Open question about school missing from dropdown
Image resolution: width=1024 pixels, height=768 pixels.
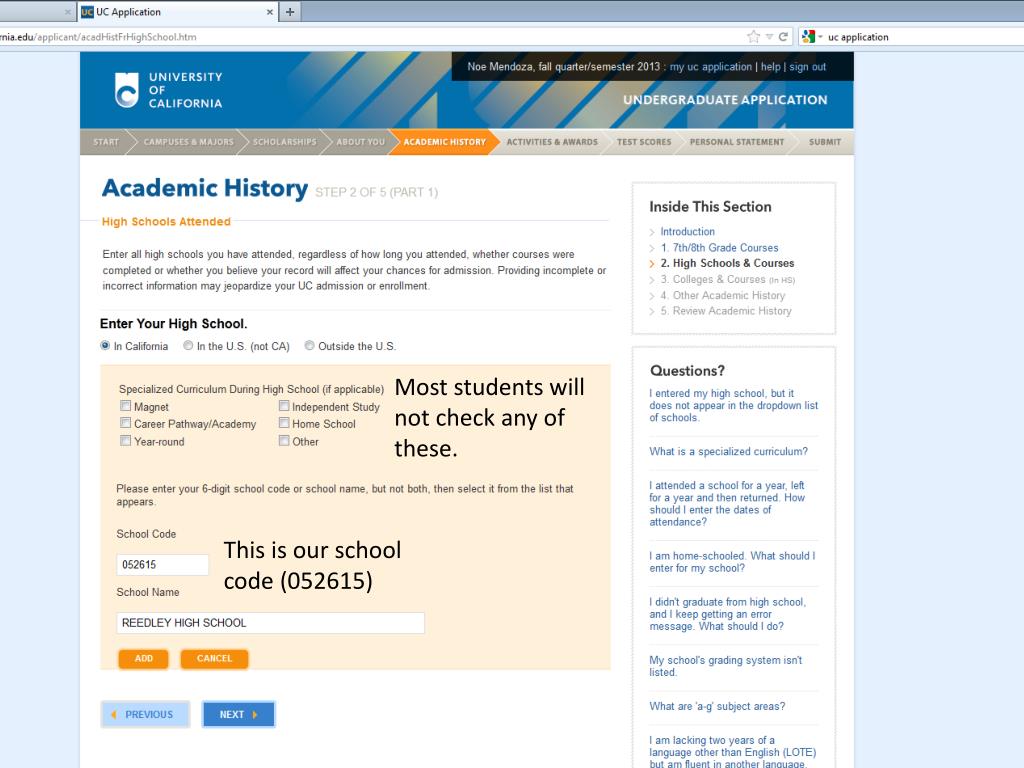tap(733, 406)
